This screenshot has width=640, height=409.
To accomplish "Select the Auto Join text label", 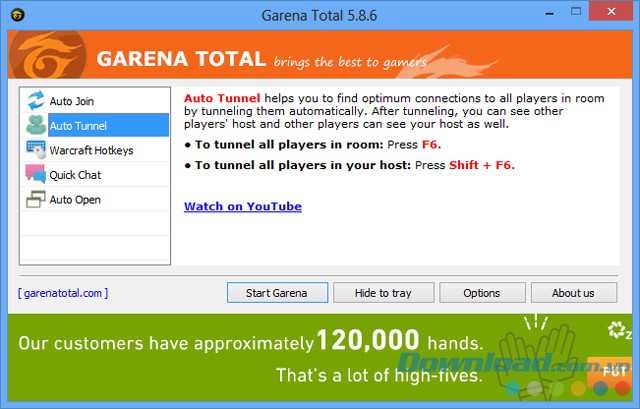I will tap(72, 102).
